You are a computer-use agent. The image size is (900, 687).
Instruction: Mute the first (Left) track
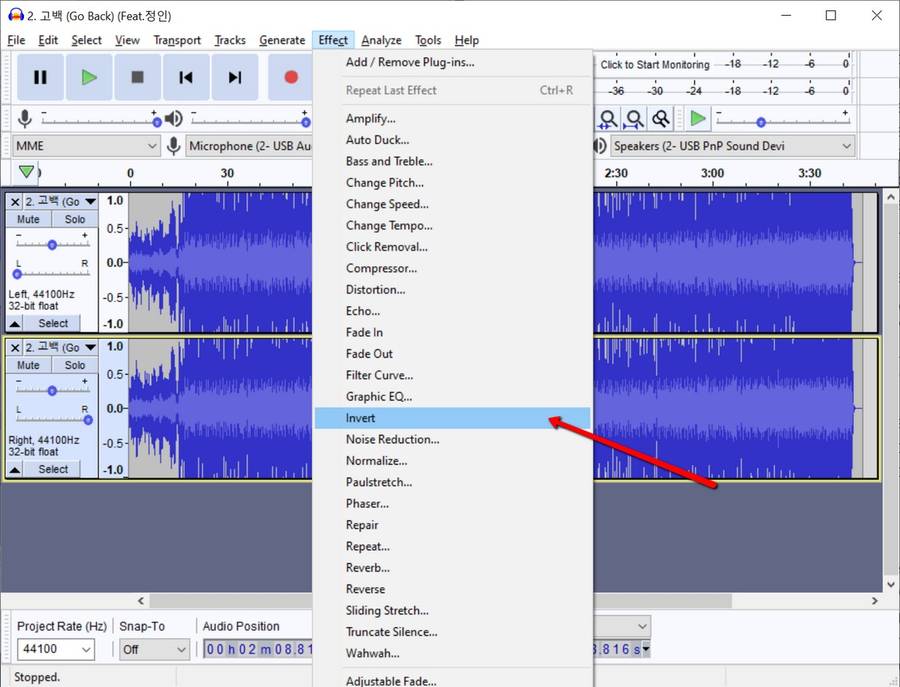coord(29,220)
